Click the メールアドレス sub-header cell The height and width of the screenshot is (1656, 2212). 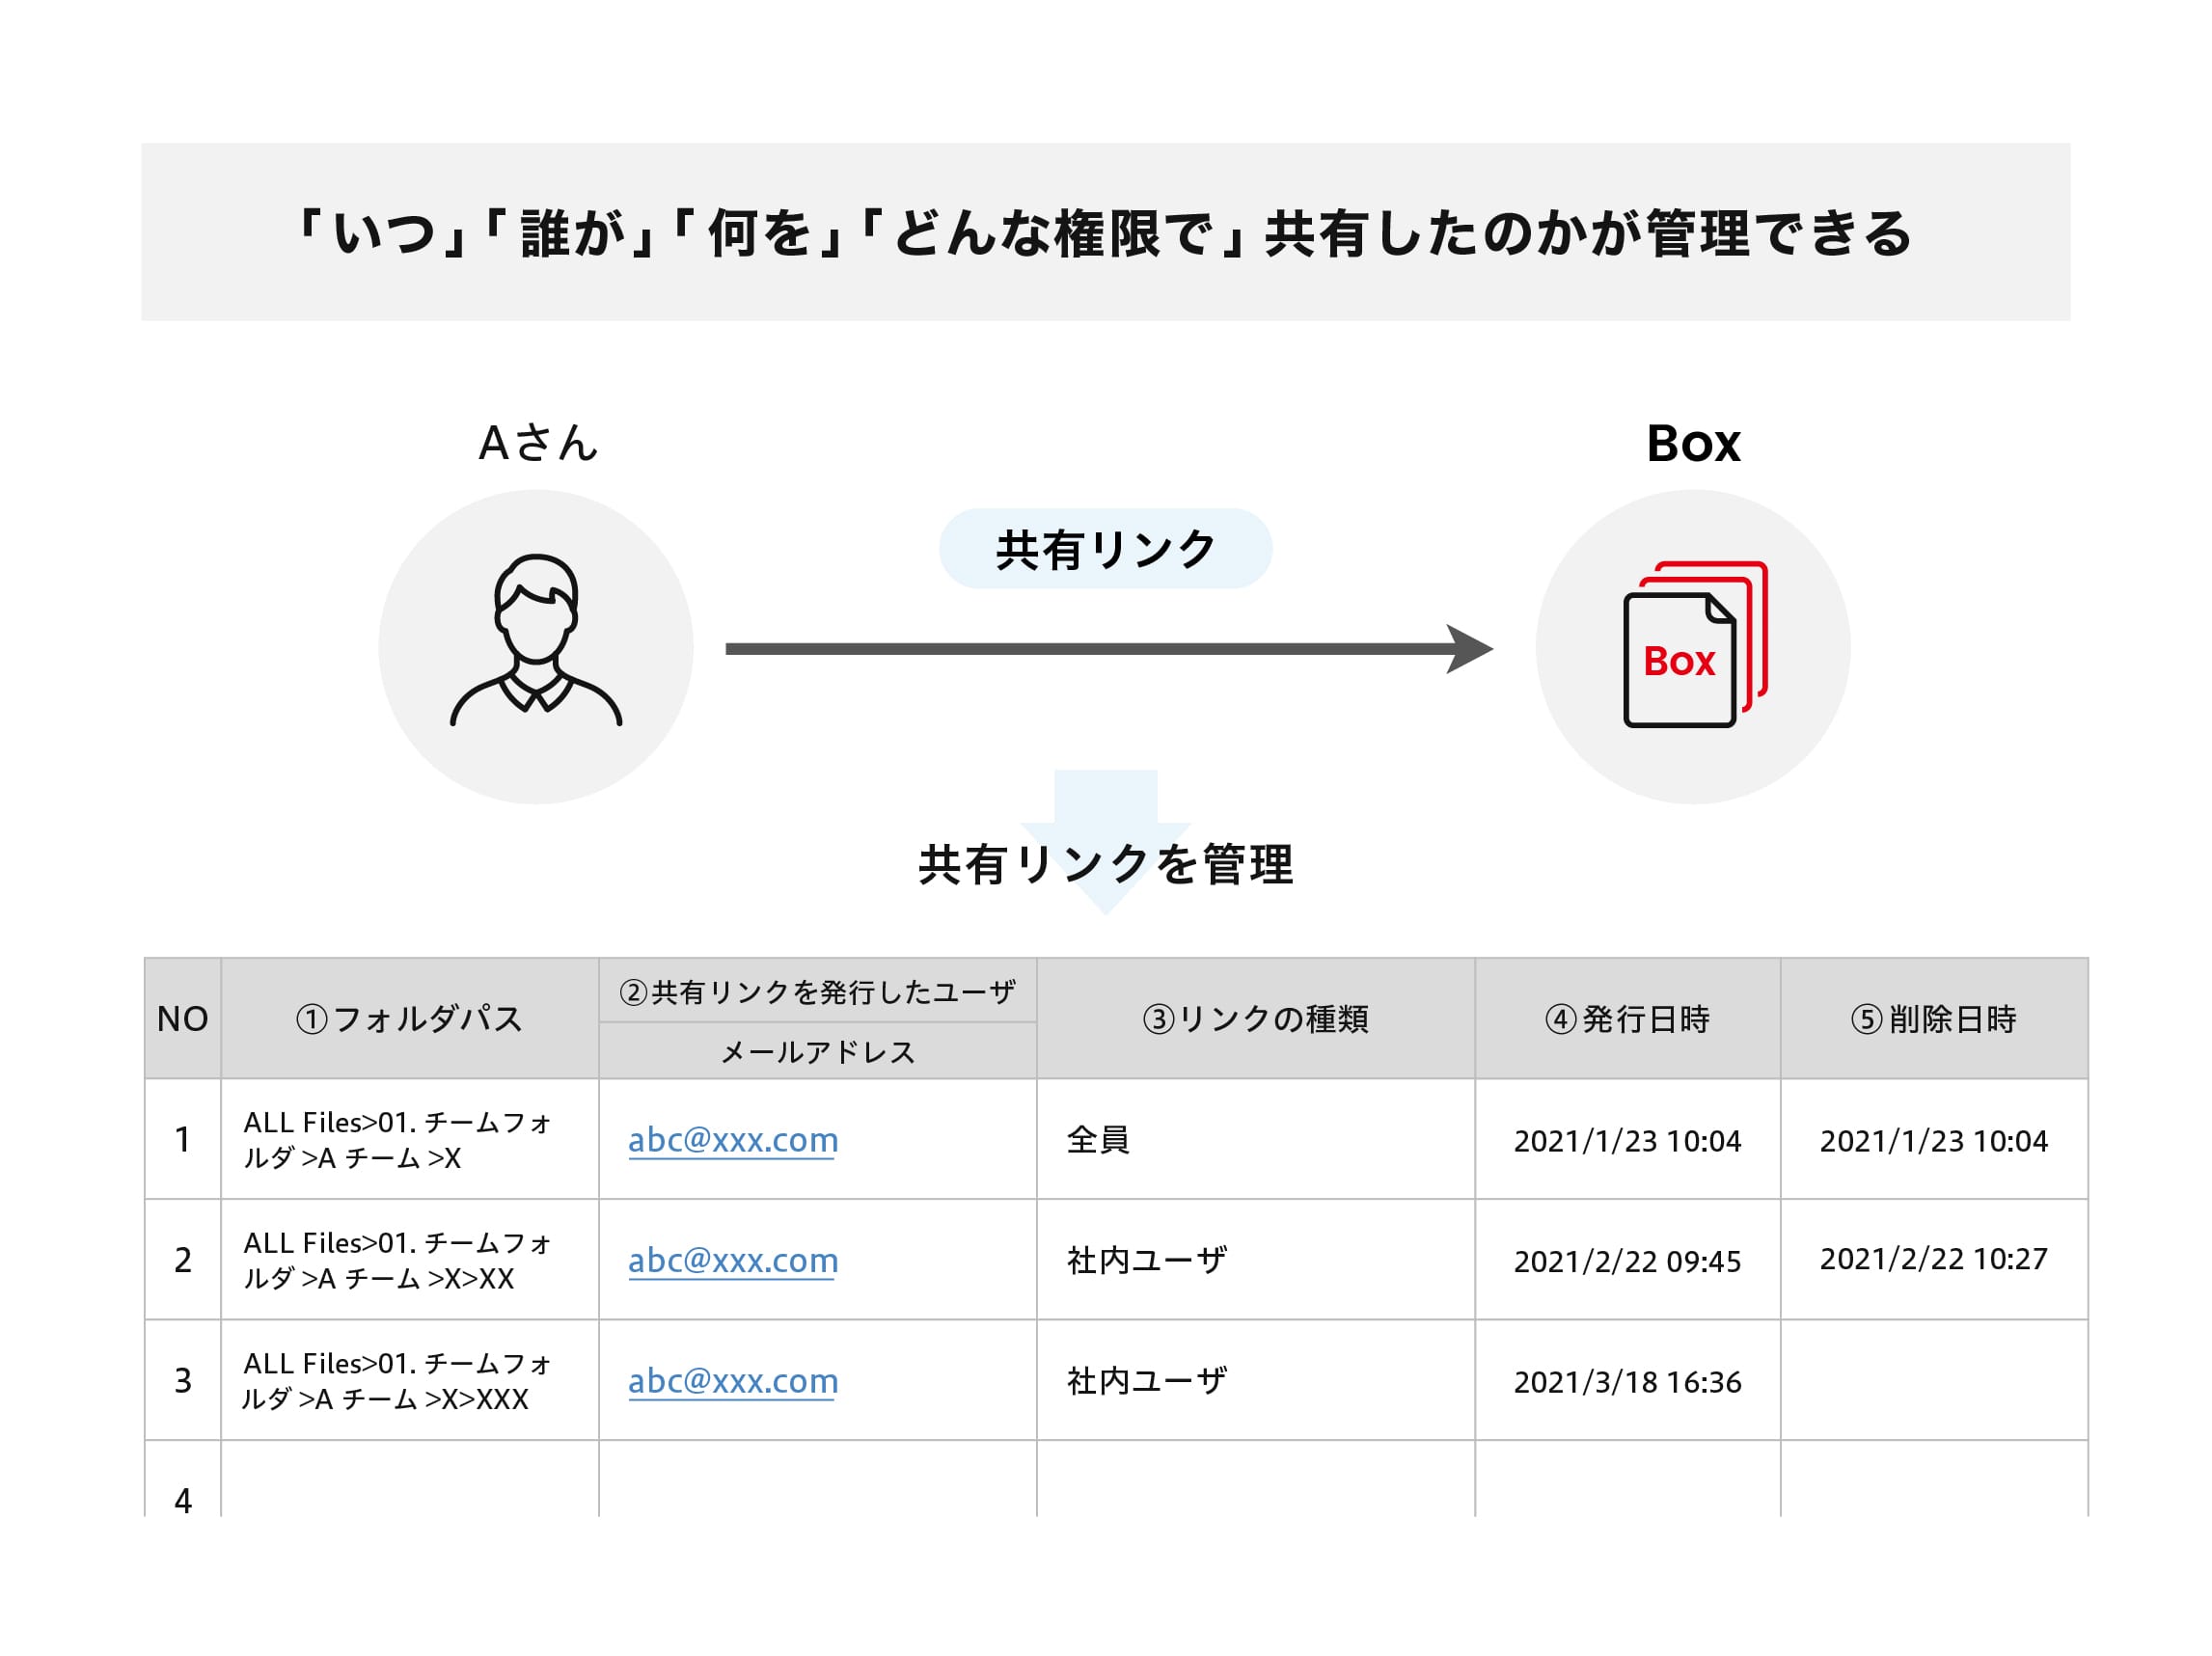(817, 1051)
